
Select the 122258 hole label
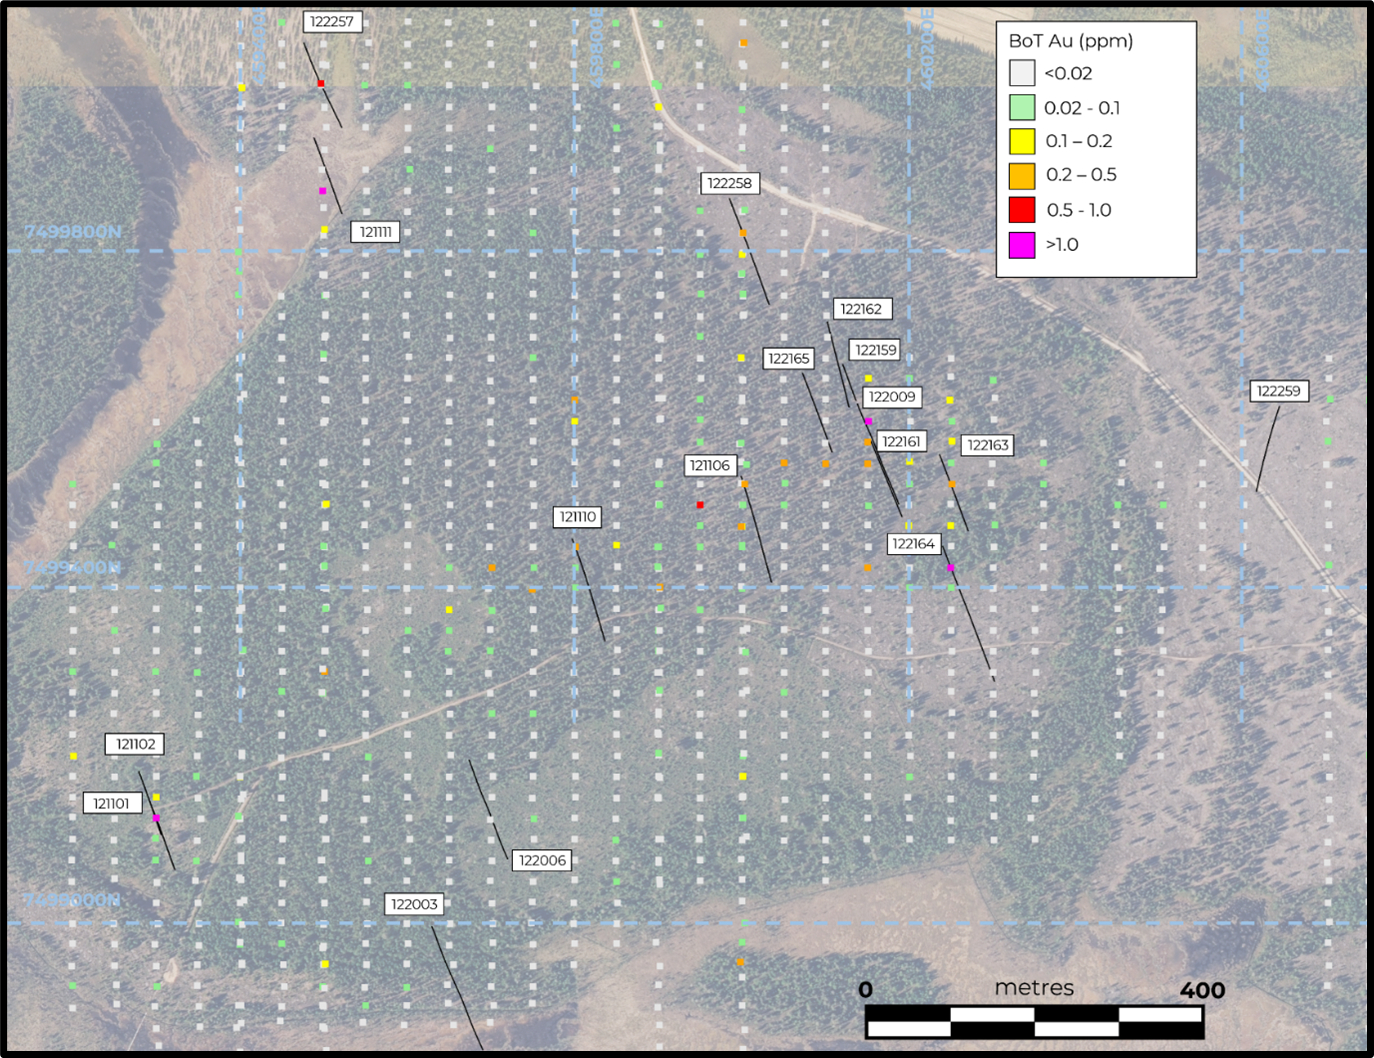point(729,183)
